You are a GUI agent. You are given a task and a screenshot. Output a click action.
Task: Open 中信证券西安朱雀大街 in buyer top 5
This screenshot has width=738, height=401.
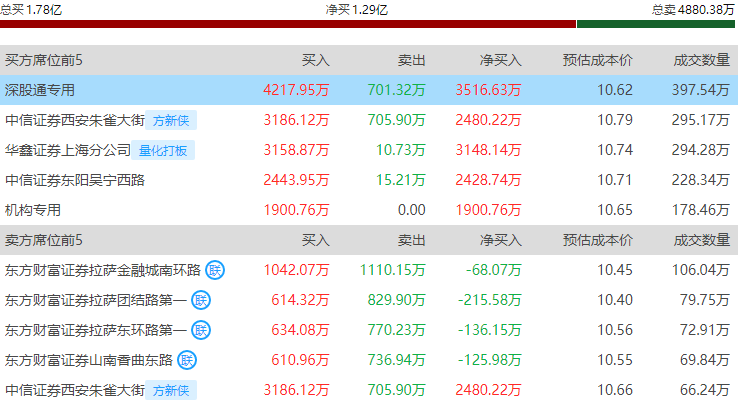(75, 120)
